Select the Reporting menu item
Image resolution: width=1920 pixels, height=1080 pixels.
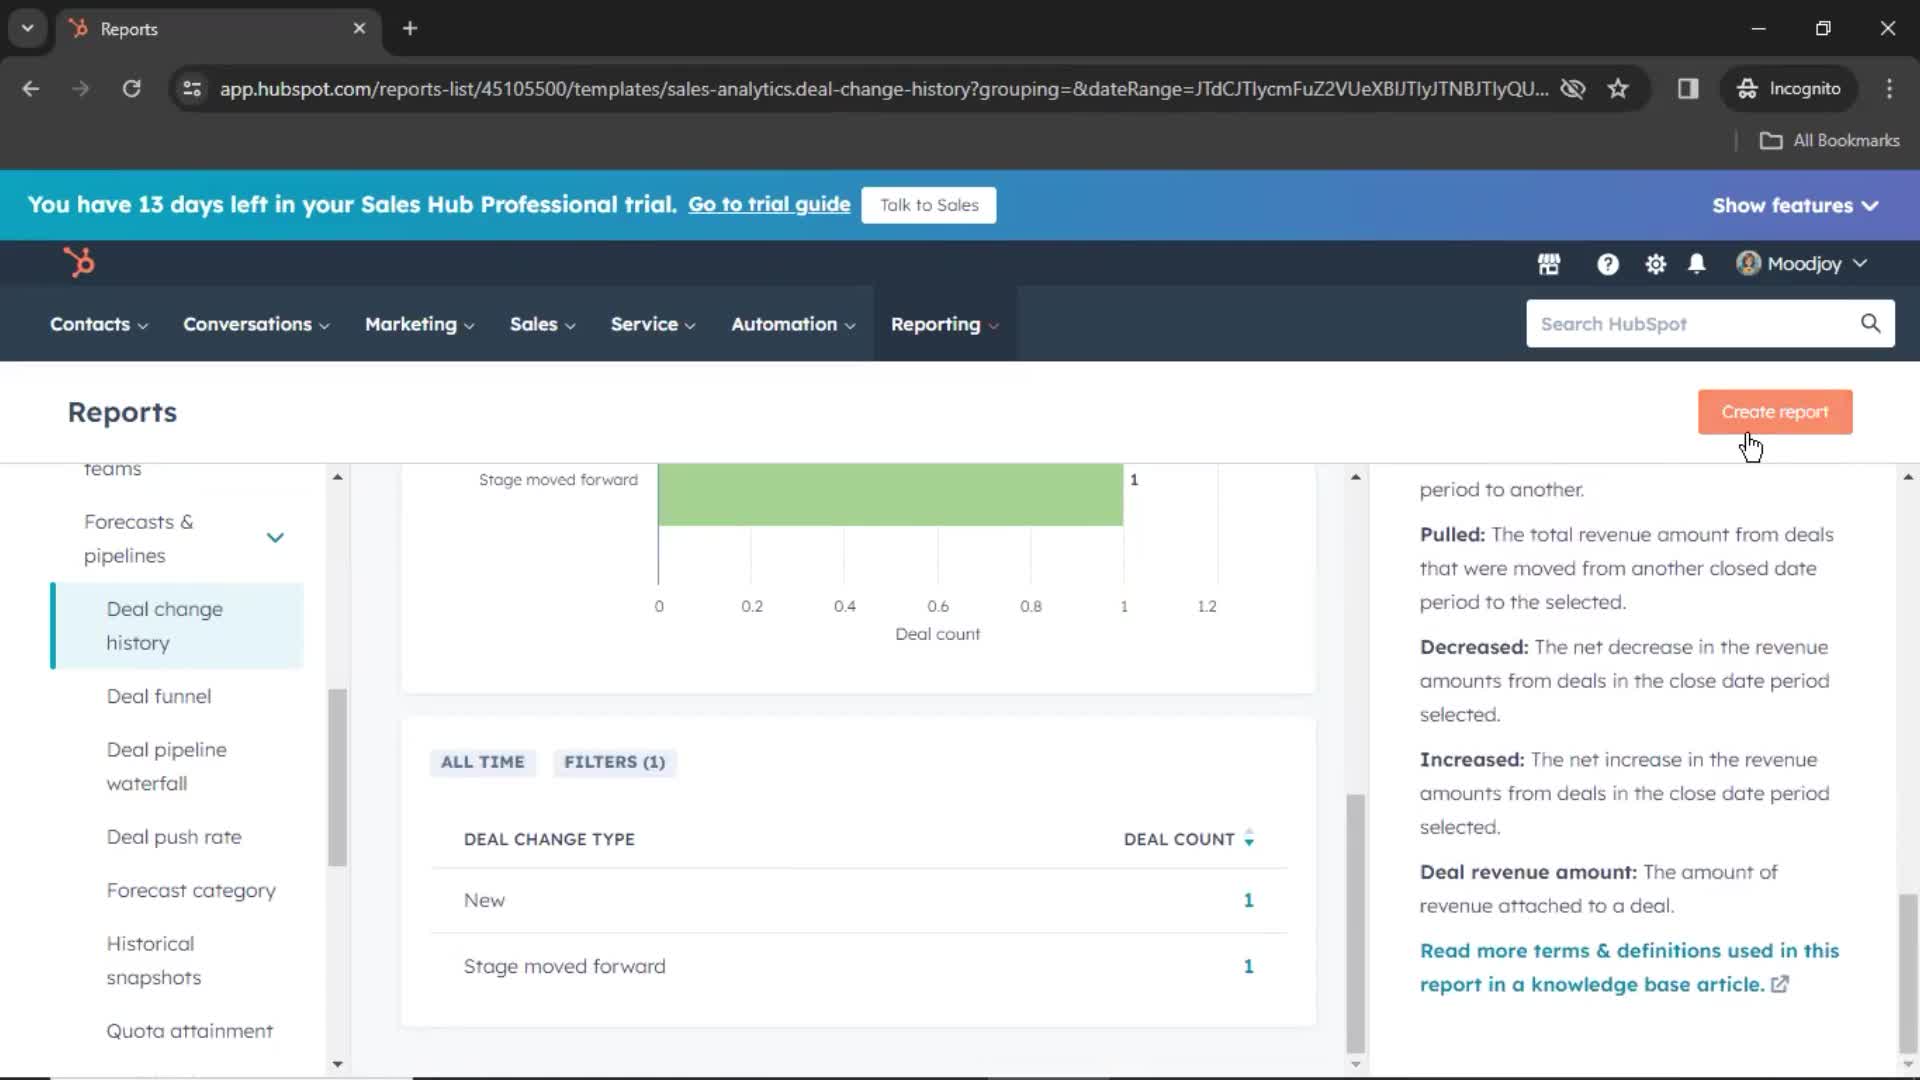coord(936,323)
